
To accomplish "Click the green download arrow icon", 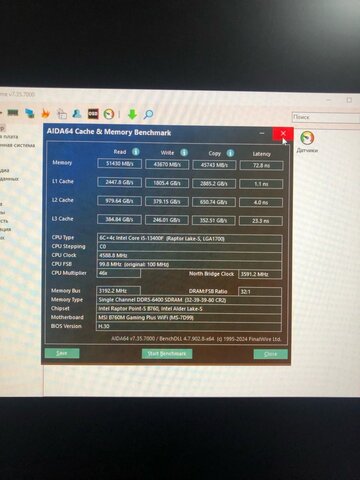I will 132,114.
